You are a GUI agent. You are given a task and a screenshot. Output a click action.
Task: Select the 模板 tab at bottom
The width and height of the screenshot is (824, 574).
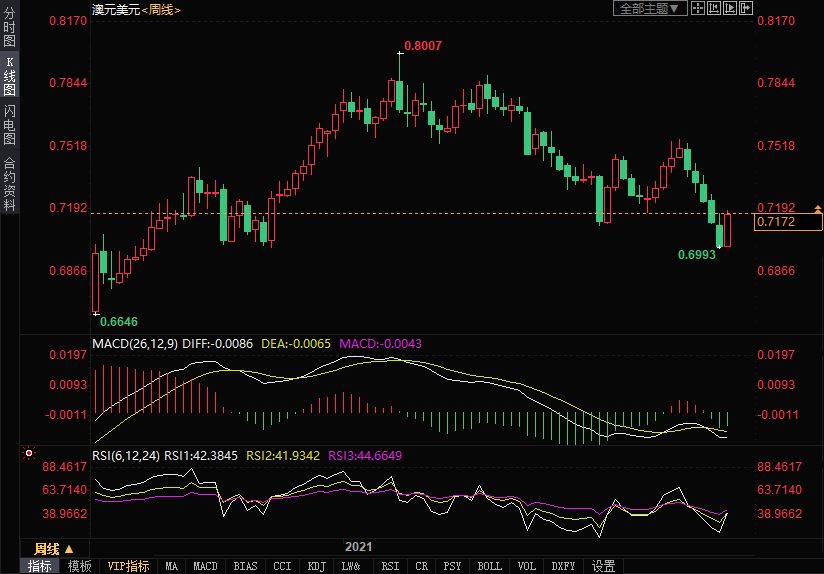pos(79,566)
